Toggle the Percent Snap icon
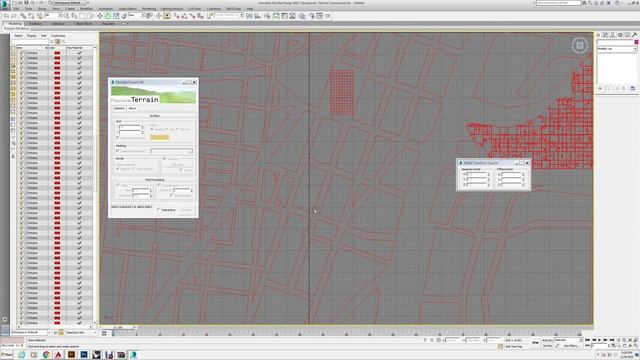Screen dimensions: 640x360 [x=192, y=16]
